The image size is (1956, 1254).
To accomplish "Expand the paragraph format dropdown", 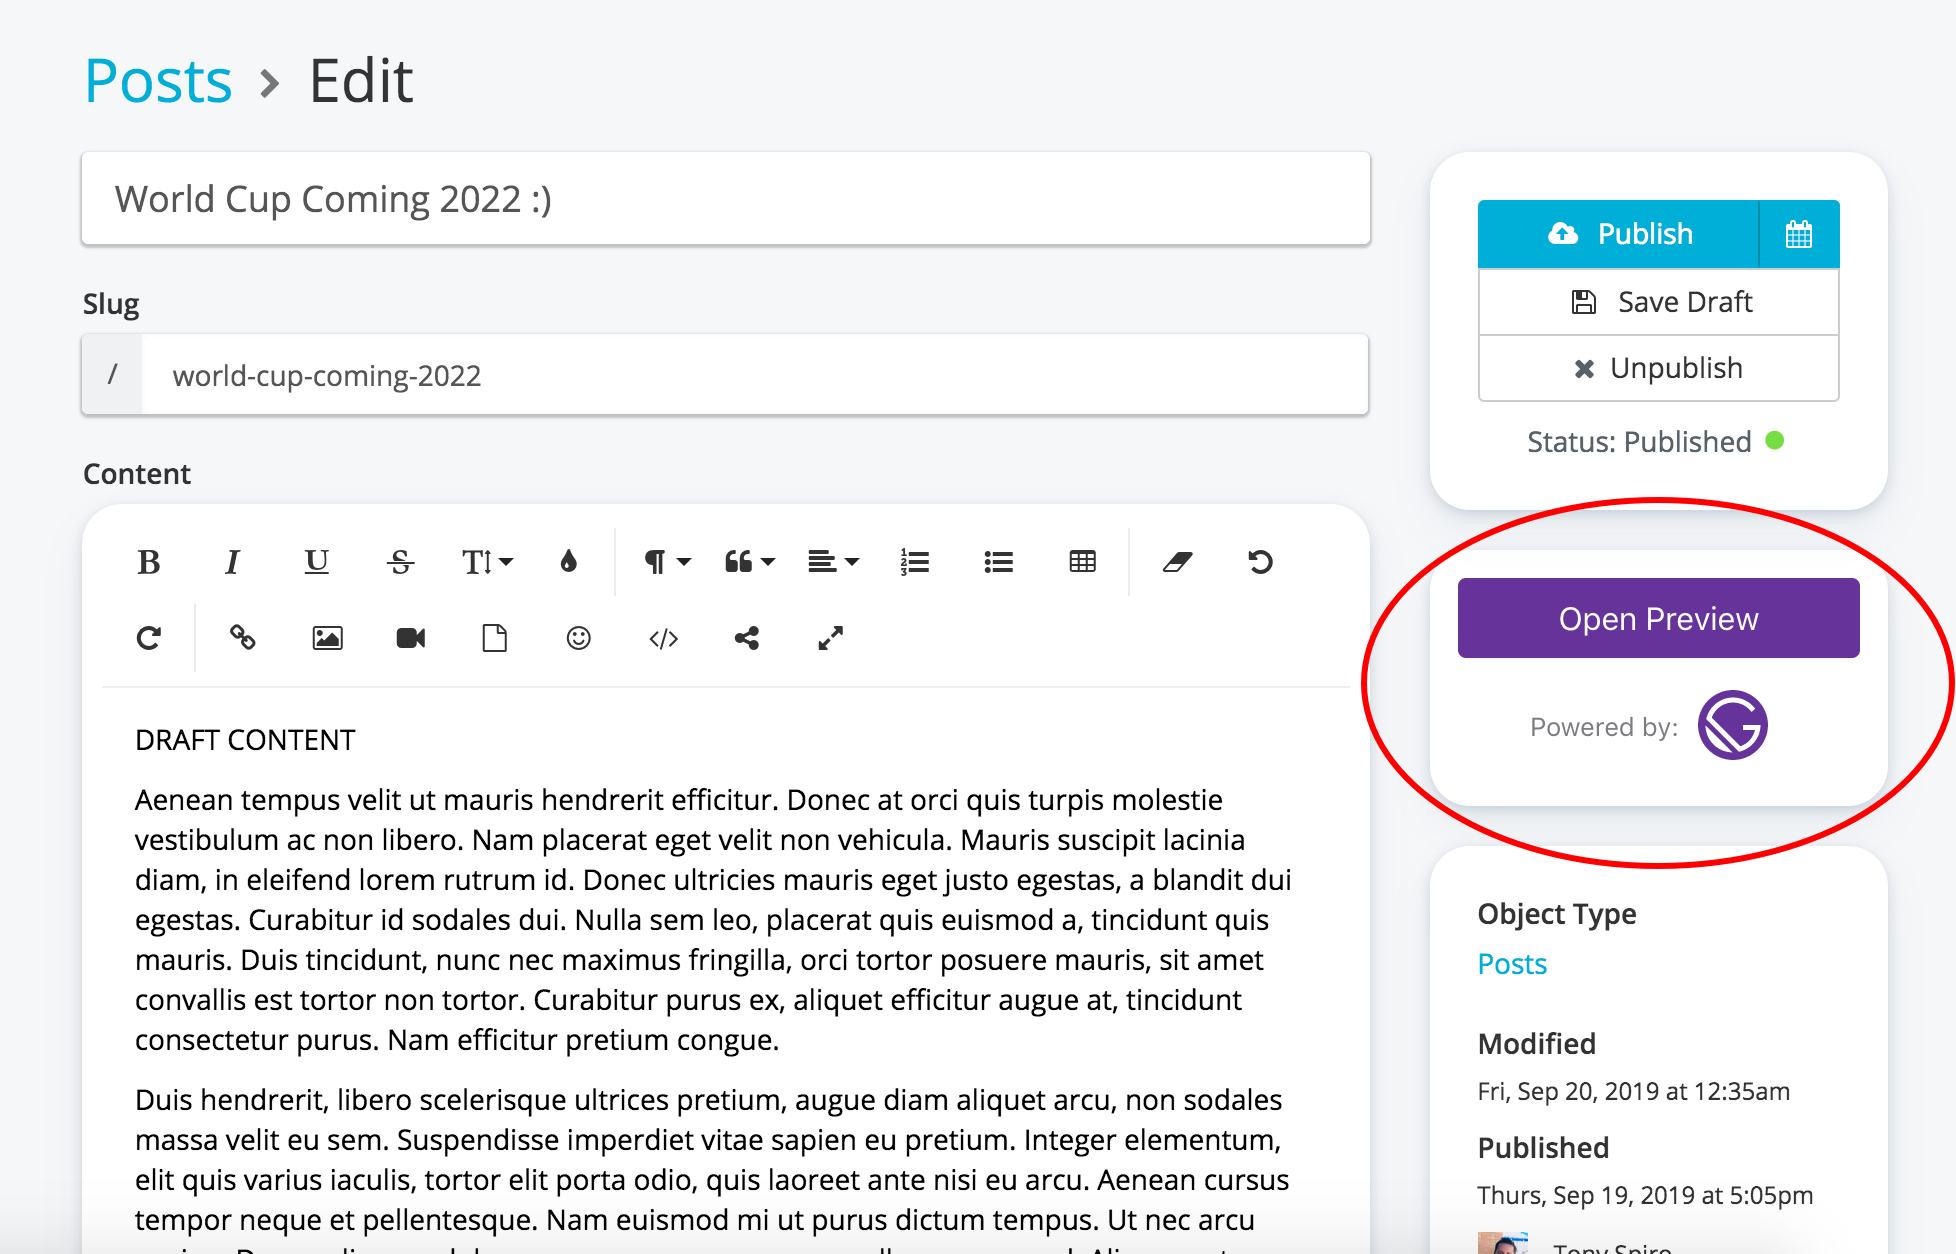I will pos(667,562).
